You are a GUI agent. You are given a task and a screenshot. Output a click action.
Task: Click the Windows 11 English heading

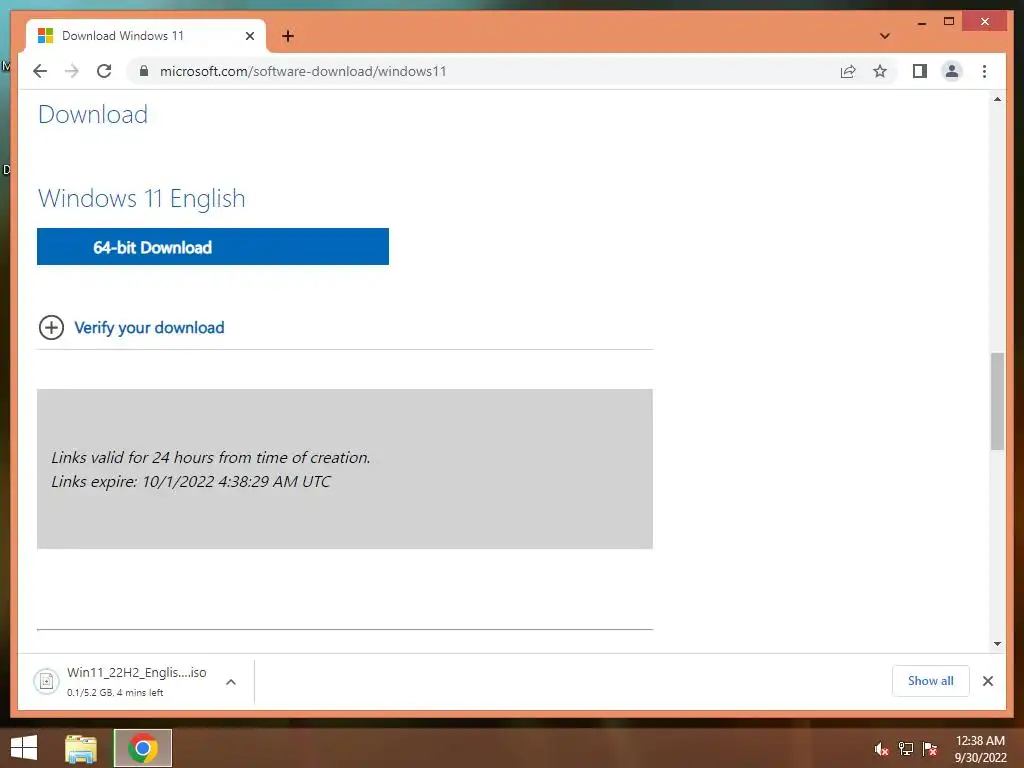[x=142, y=199]
